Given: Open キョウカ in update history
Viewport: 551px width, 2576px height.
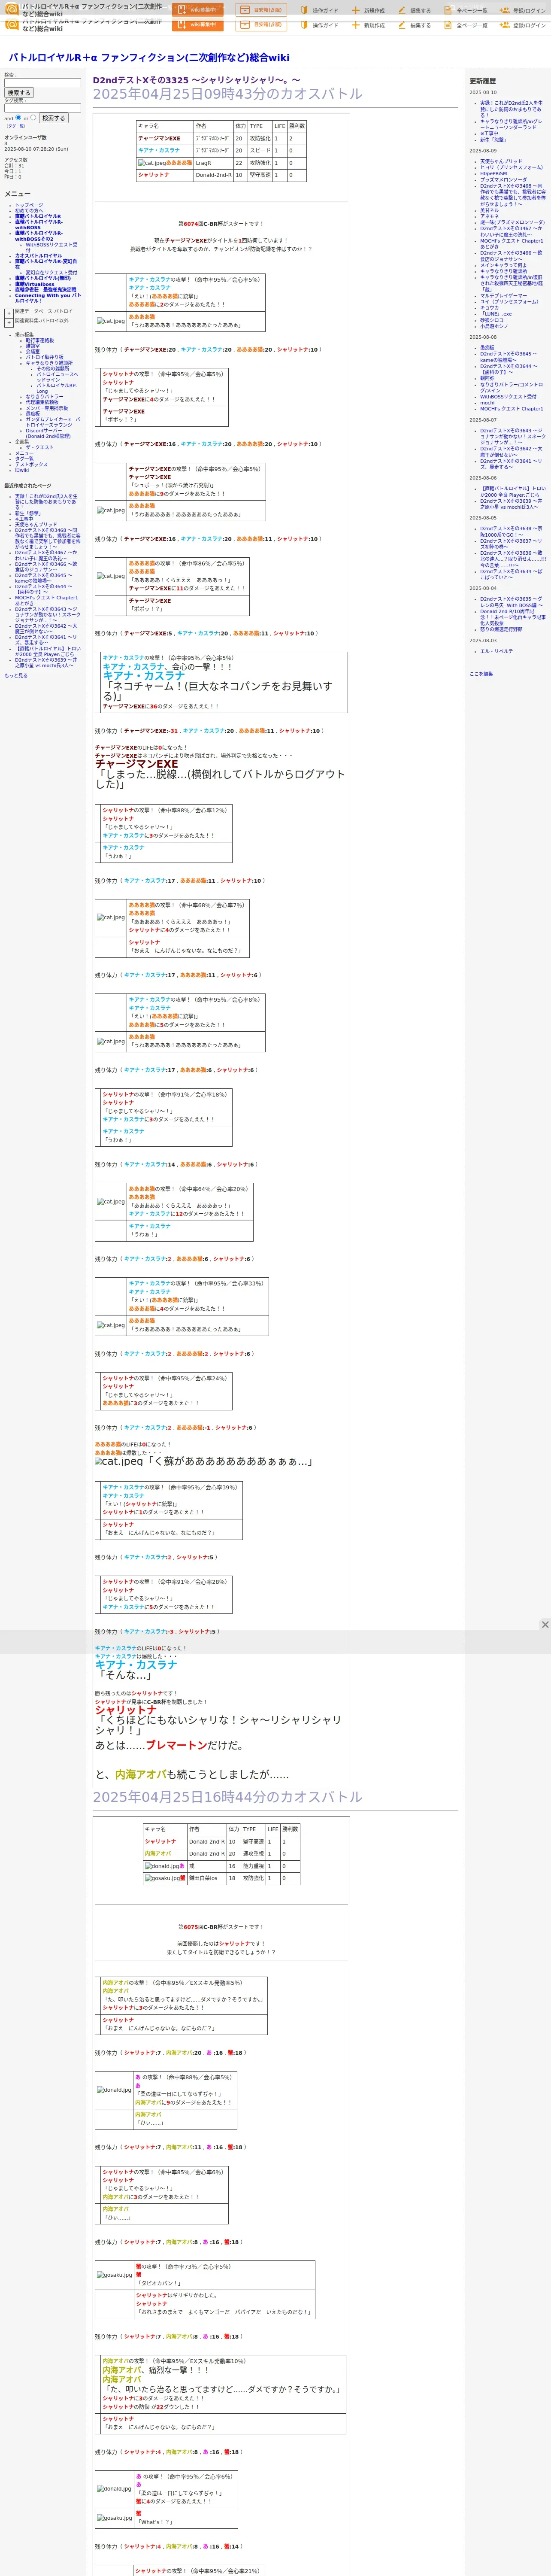Looking at the screenshot, I should [489, 308].
